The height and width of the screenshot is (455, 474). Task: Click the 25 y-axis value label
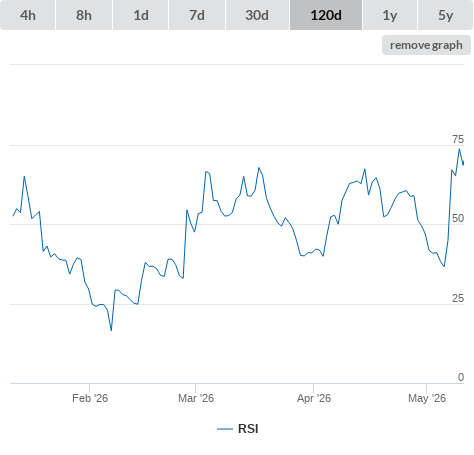[x=458, y=298]
